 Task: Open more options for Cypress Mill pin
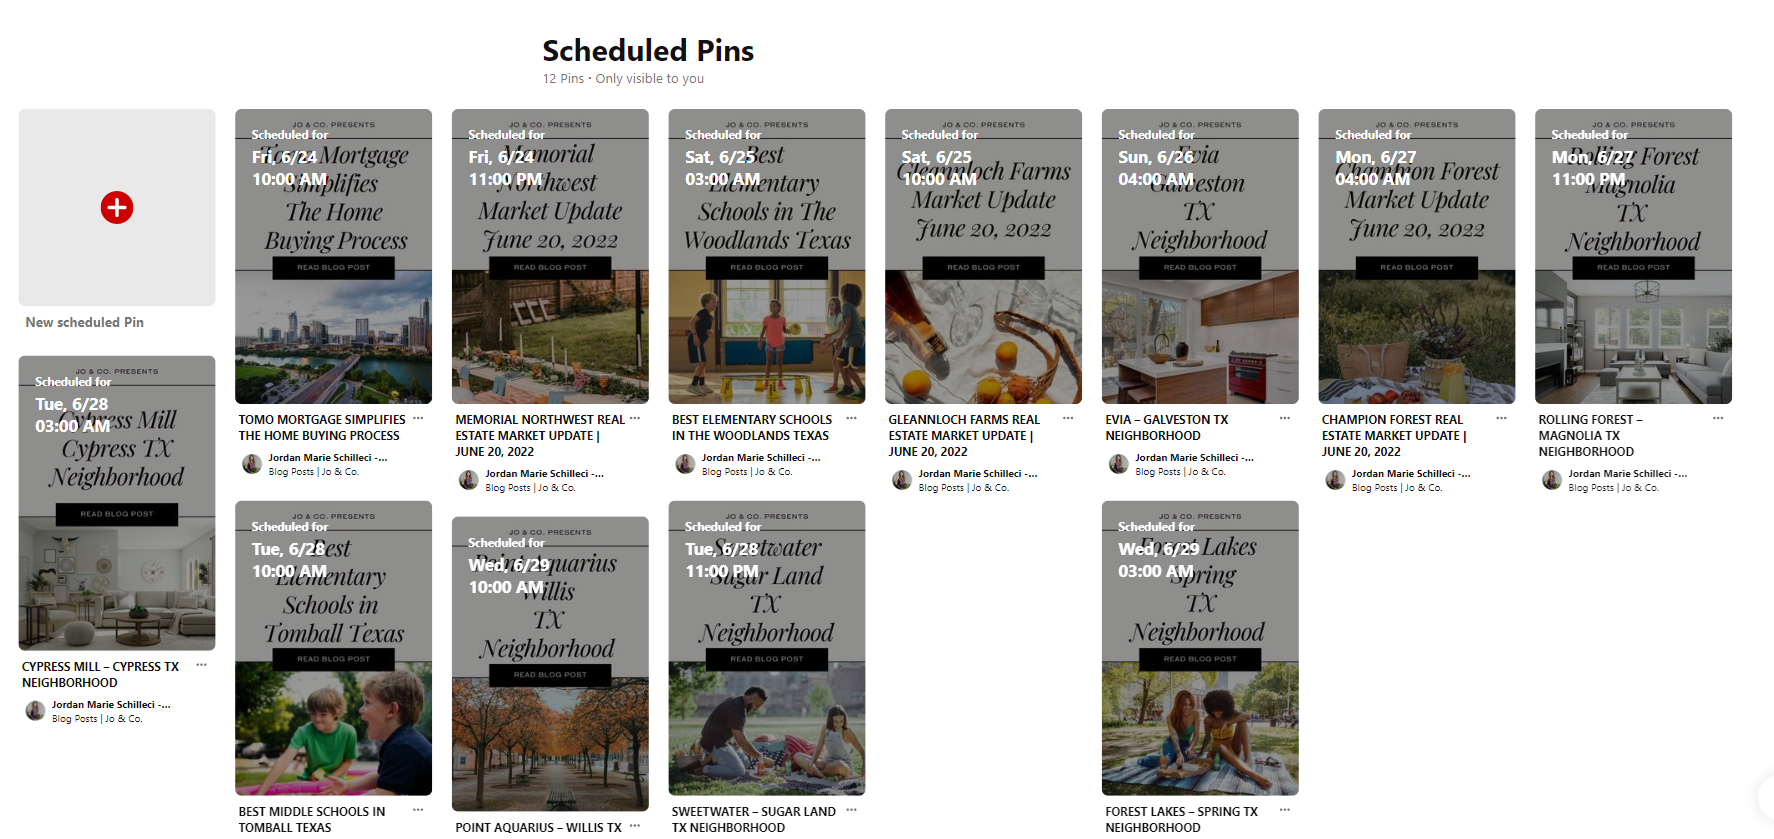click(x=202, y=665)
